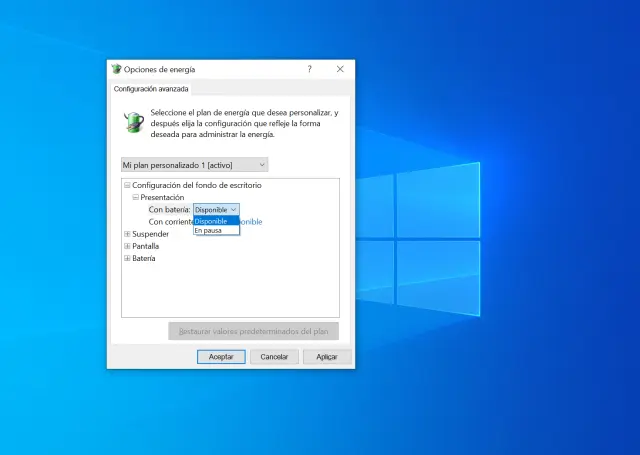The height and width of the screenshot is (455, 640).
Task: Click the power options icon in title bar
Action: [x=116, y=69]
